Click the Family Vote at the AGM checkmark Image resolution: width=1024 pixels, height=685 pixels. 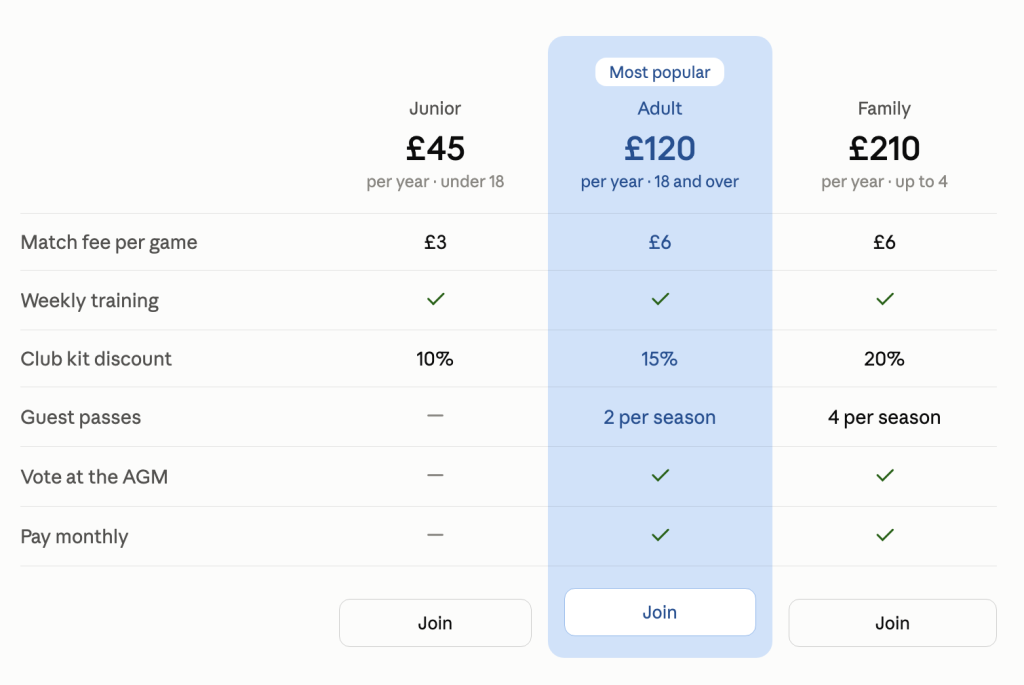coord(885,475)
